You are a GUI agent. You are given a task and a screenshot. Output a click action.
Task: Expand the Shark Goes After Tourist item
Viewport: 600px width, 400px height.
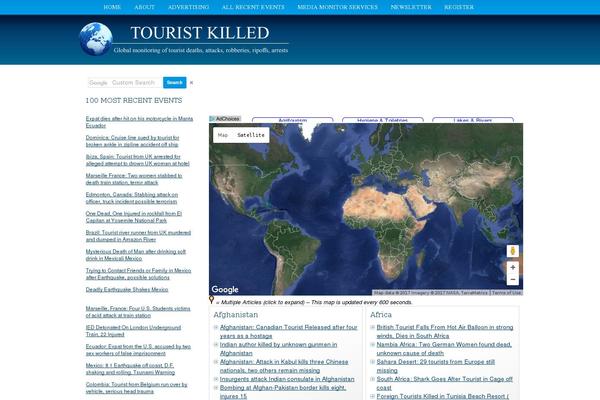pos(372,379)
